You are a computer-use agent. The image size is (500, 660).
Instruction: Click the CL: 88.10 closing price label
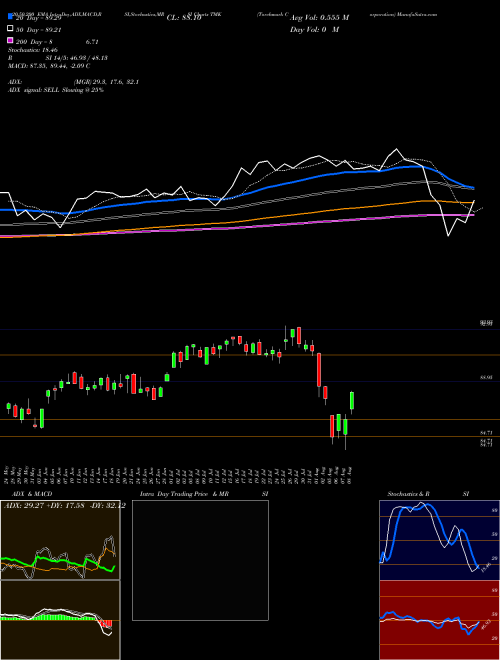coord(184,18)
